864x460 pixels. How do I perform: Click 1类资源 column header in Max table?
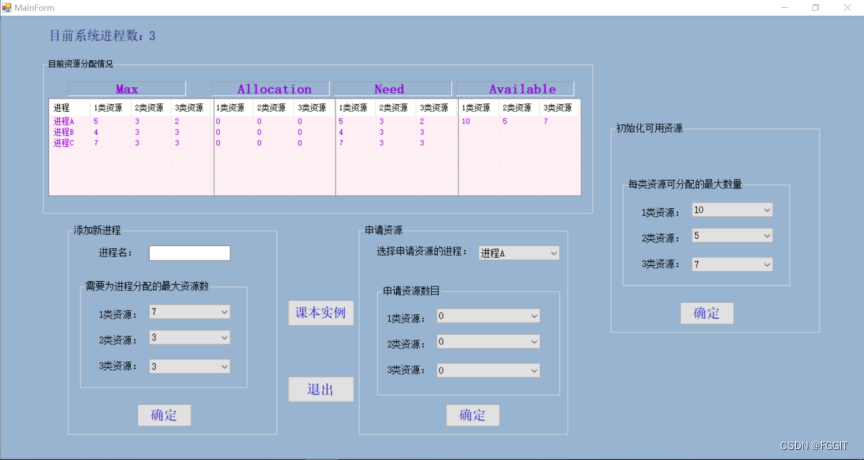(110, 108)
